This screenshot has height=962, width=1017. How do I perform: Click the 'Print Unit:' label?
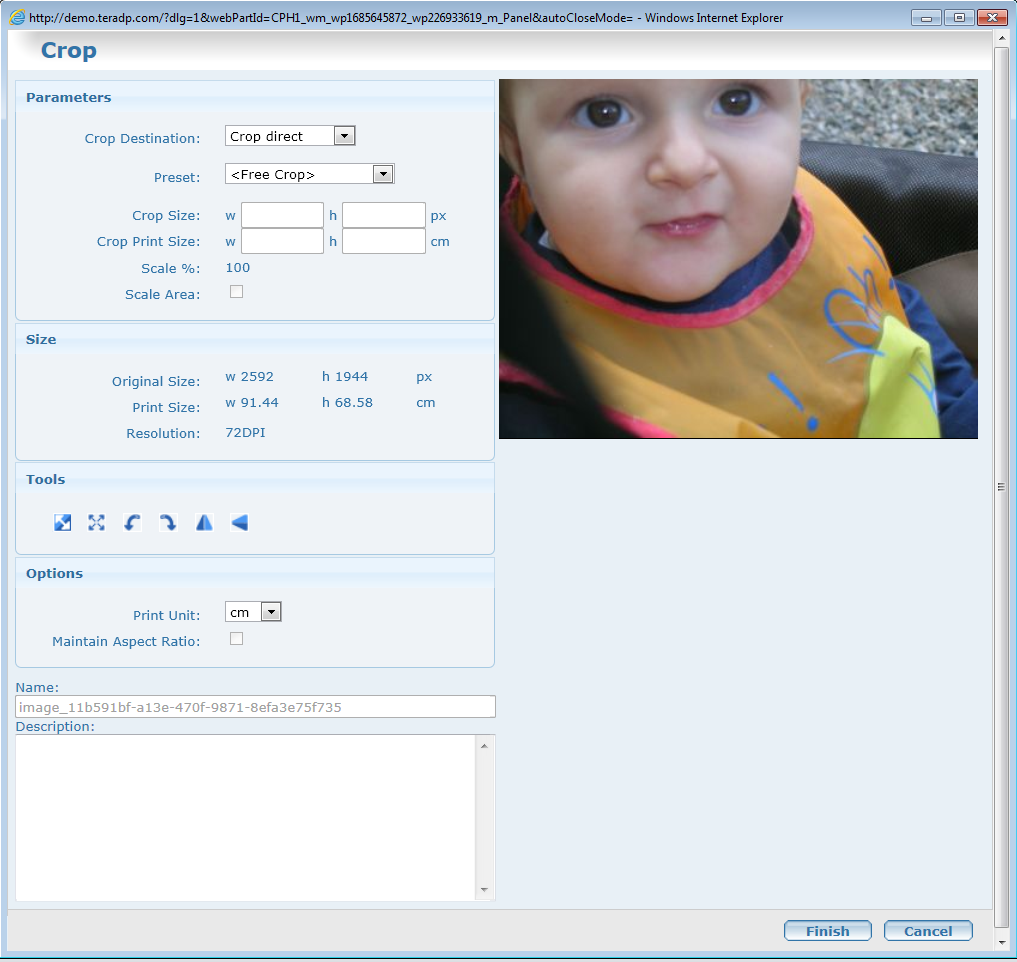pos(167,616)
